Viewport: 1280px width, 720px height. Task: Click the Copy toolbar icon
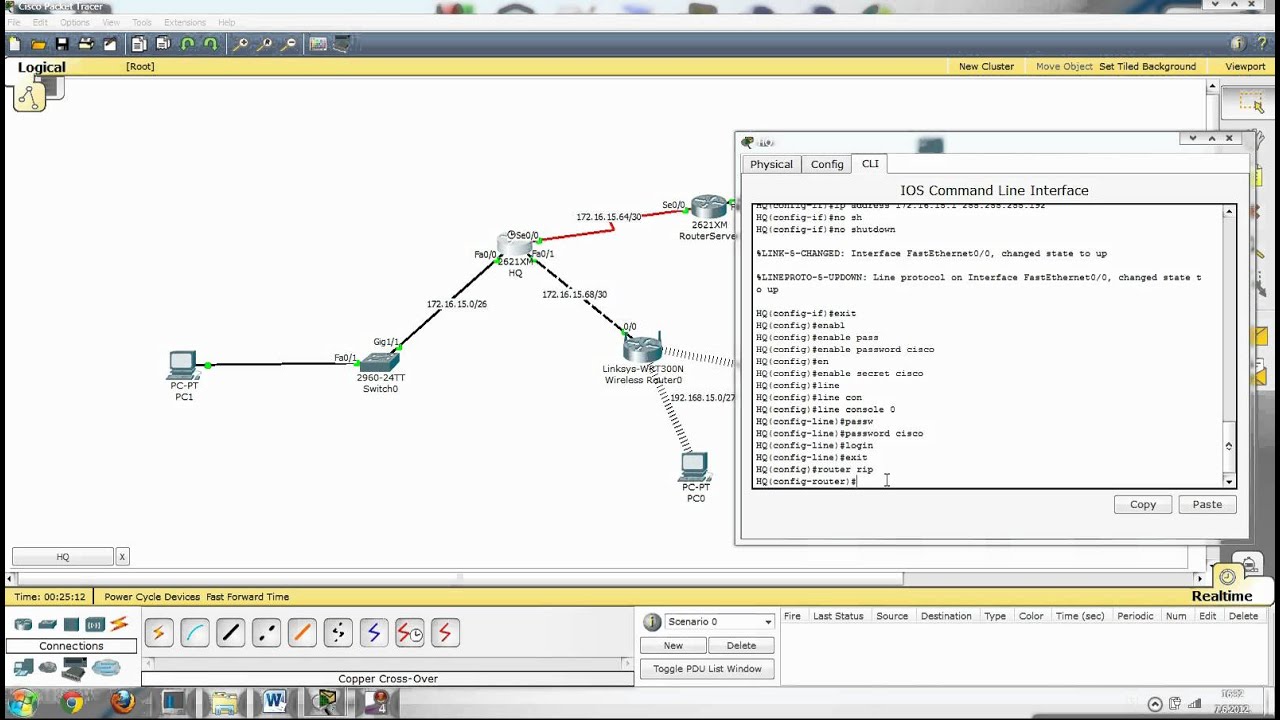click(x=139, y=44)
